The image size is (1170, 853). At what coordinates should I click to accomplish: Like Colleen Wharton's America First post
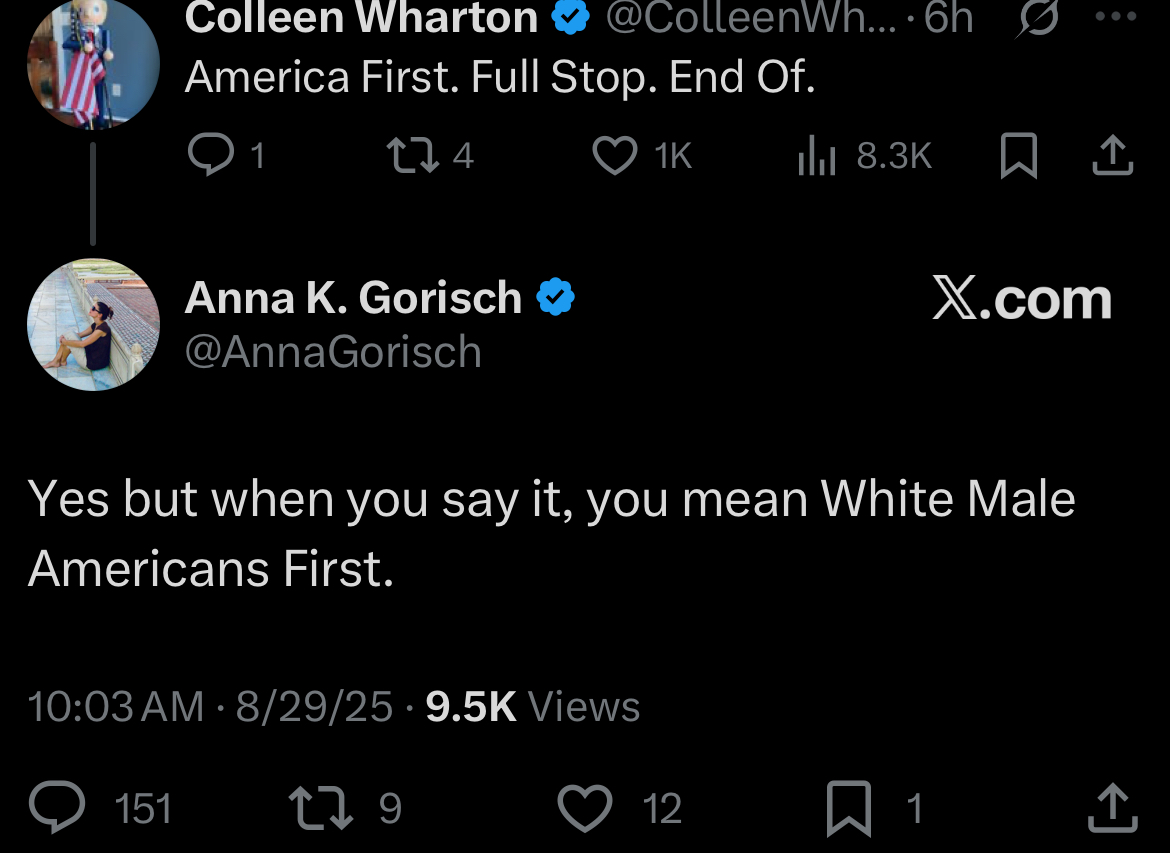(614, 155)
